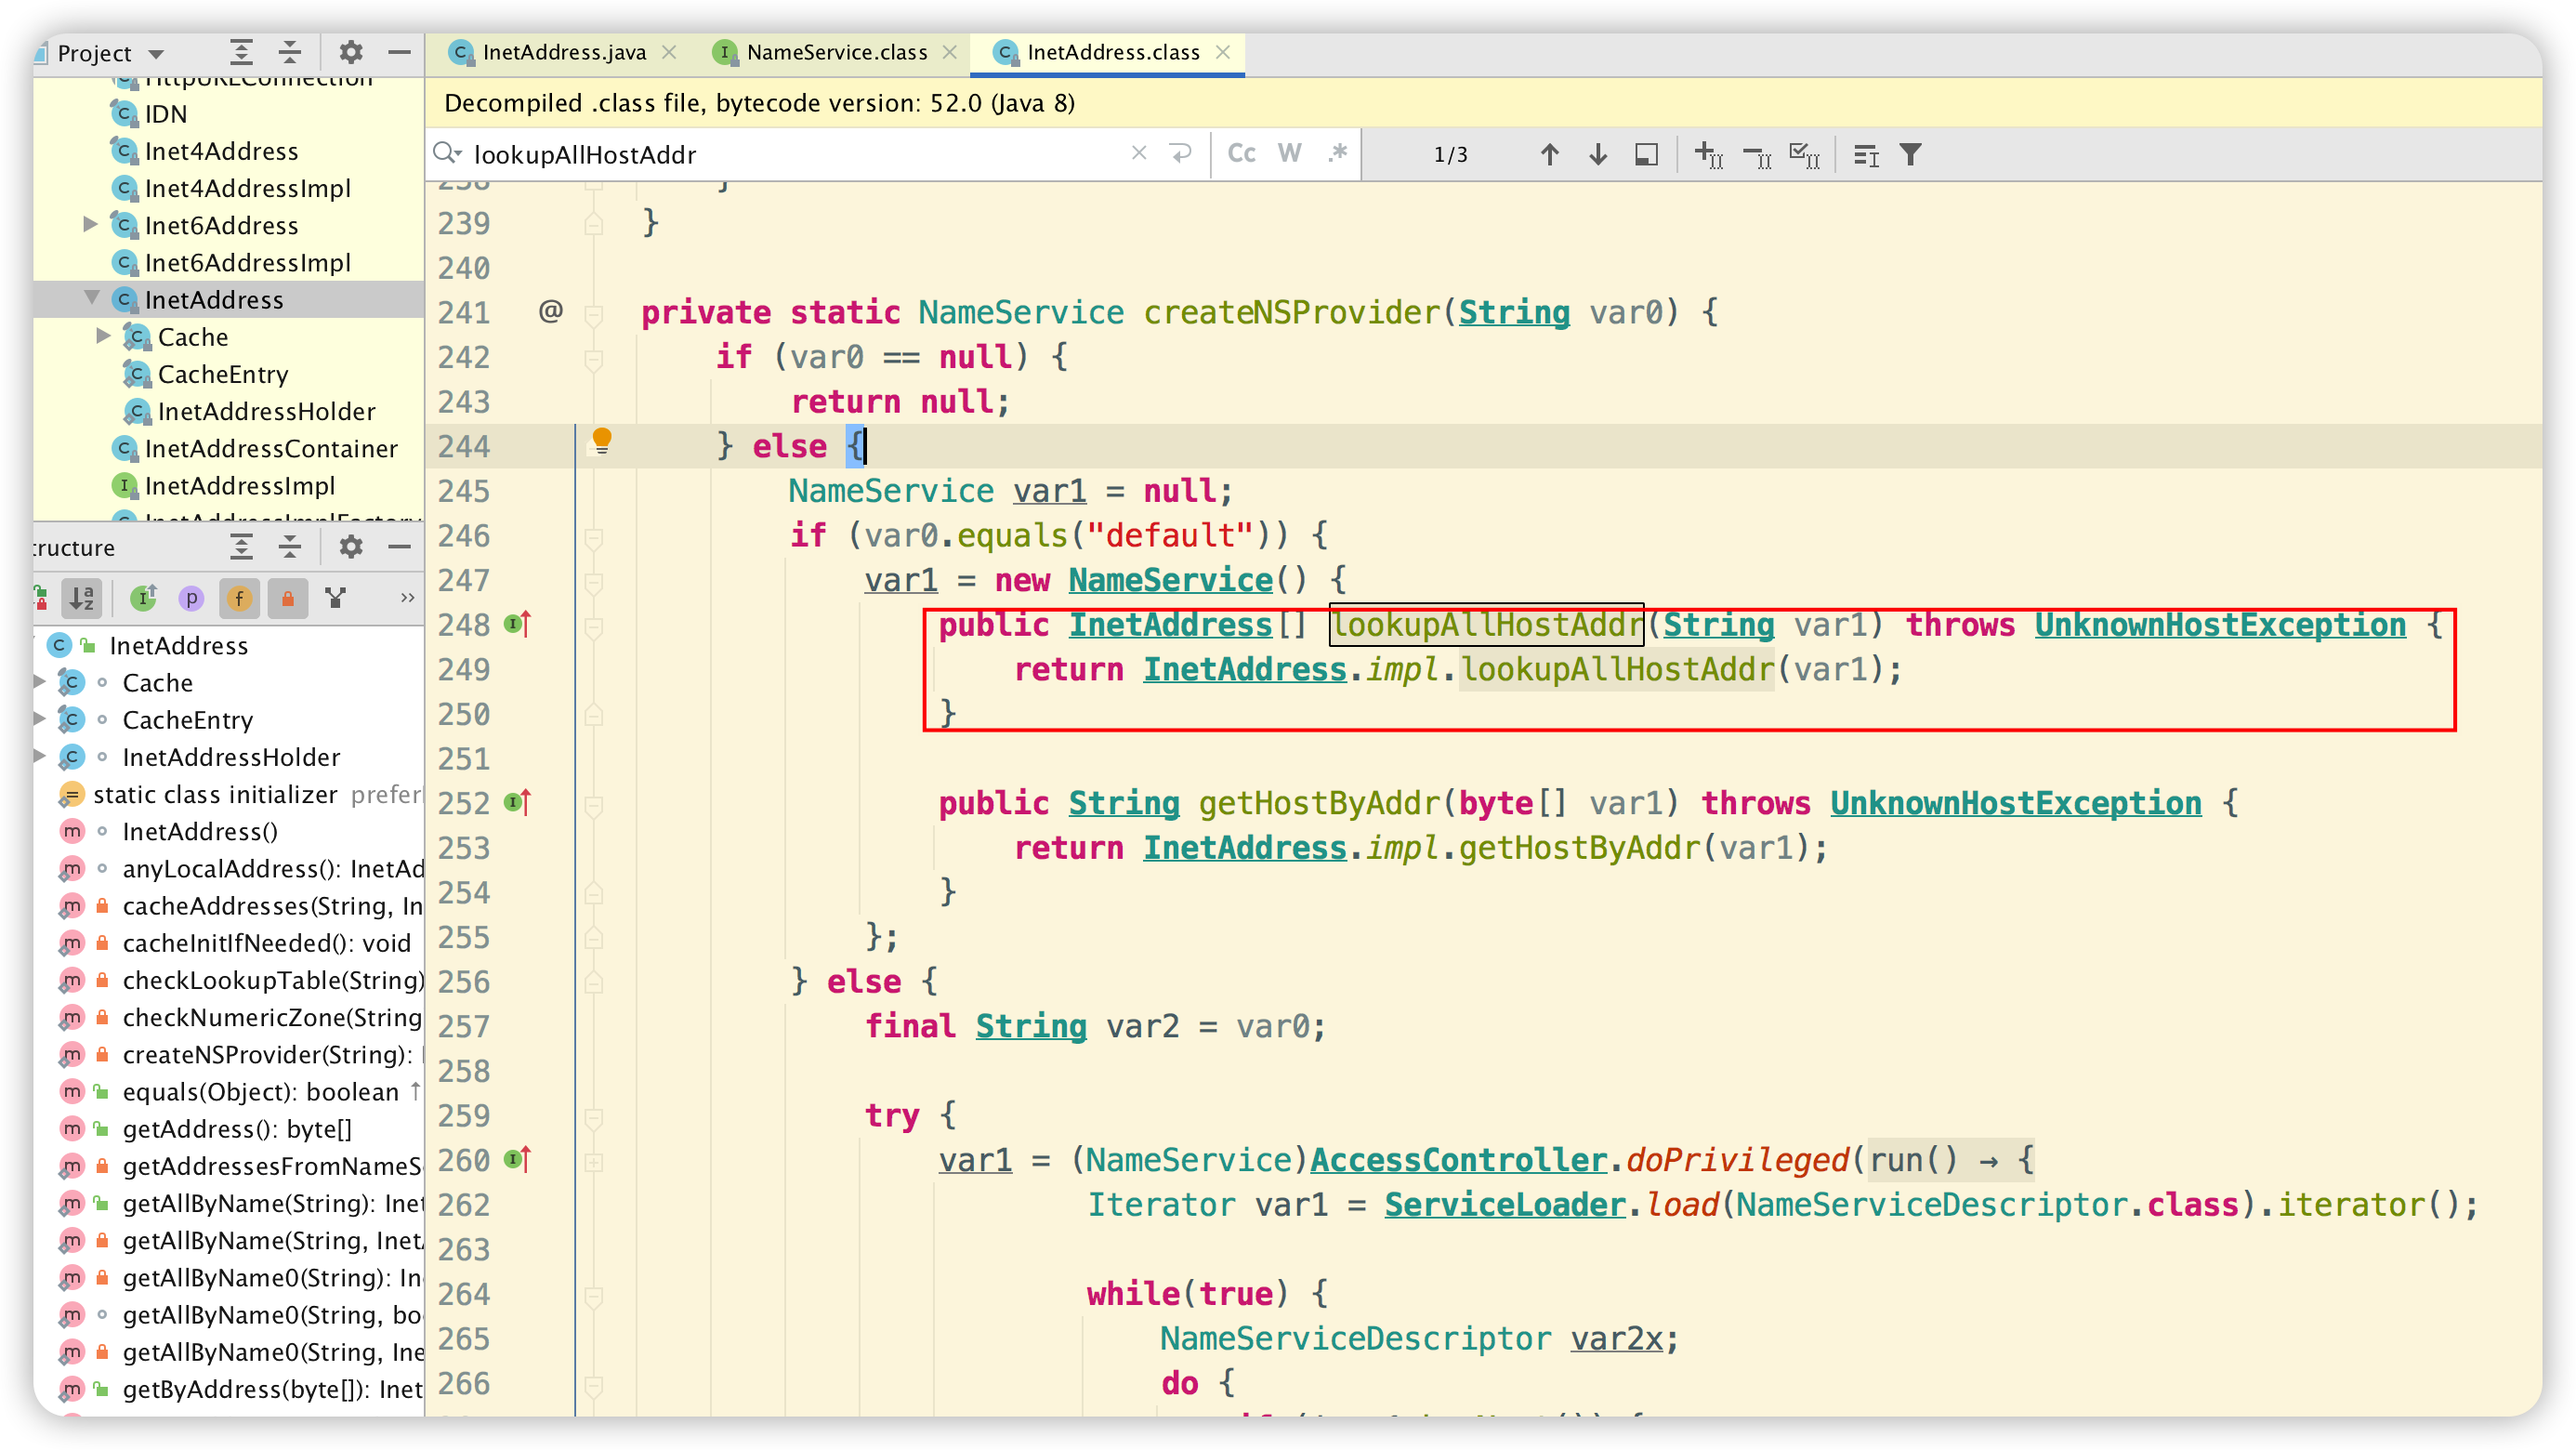Select getAddress() method in Structure list
Image resolution: width=2576 pixels, height=1450 pixels.
click(x=236, y=1129)
